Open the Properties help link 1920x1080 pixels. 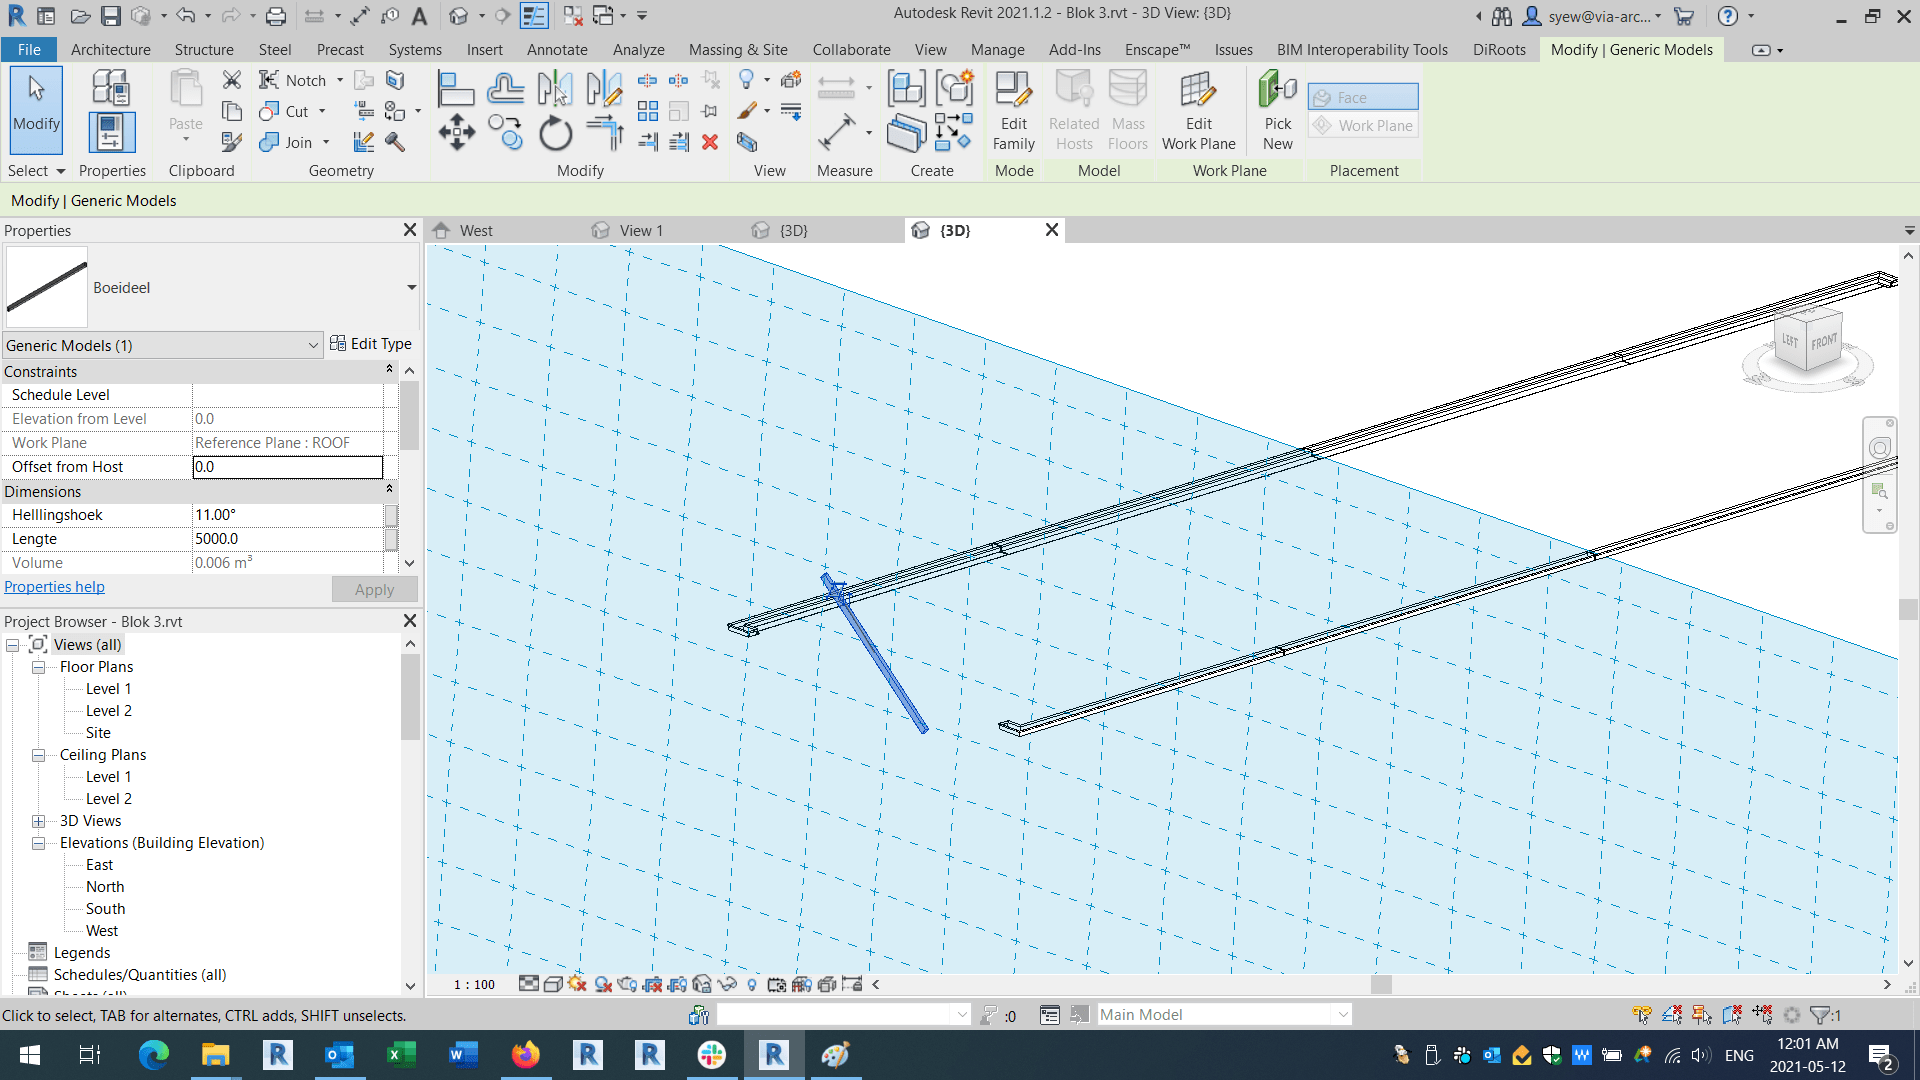point(54,587)
